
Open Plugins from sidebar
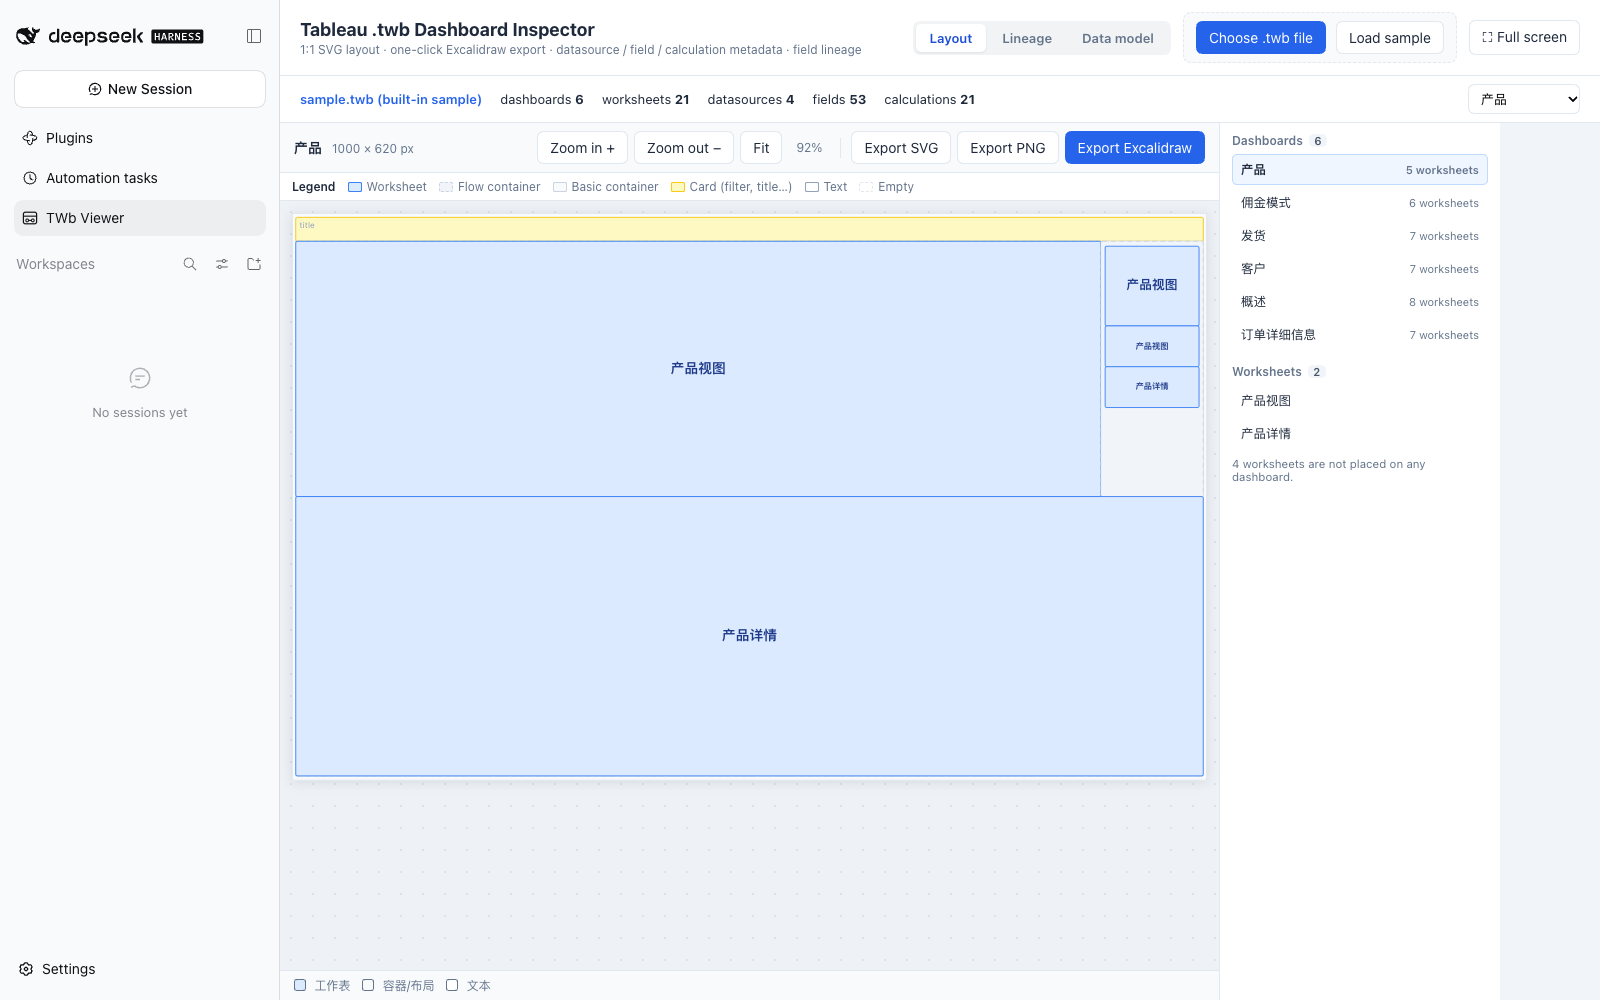pos(140,138)
